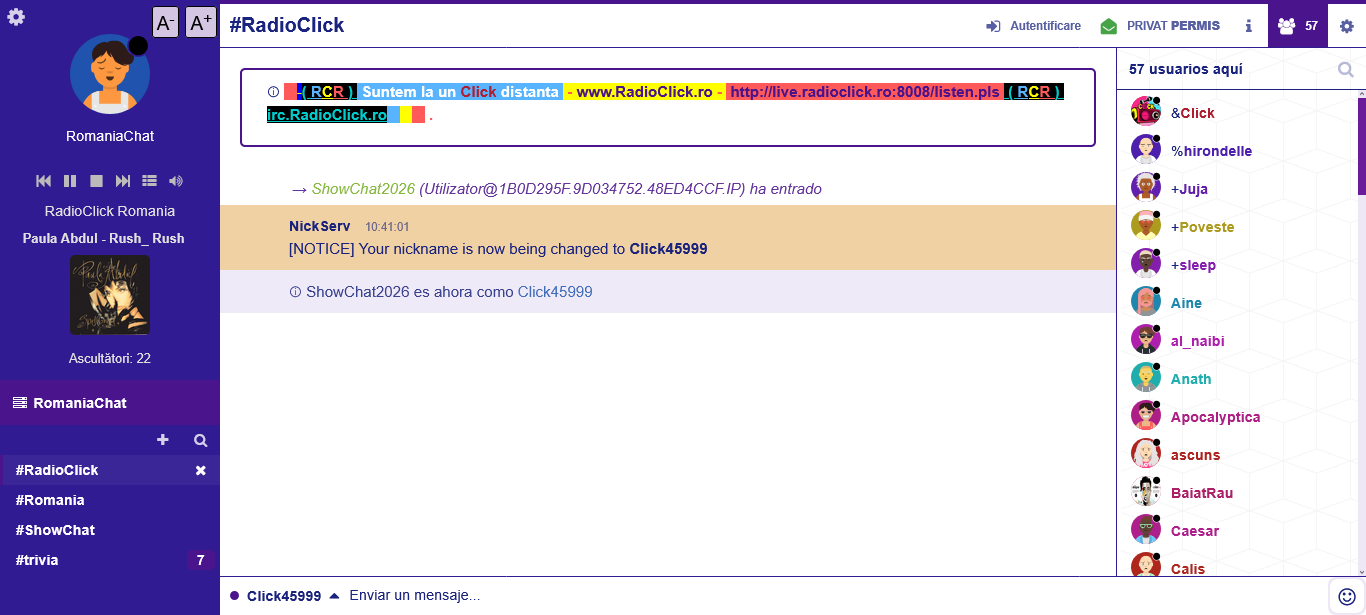Select user ascuns in user list

click(x=1196, y=455)
